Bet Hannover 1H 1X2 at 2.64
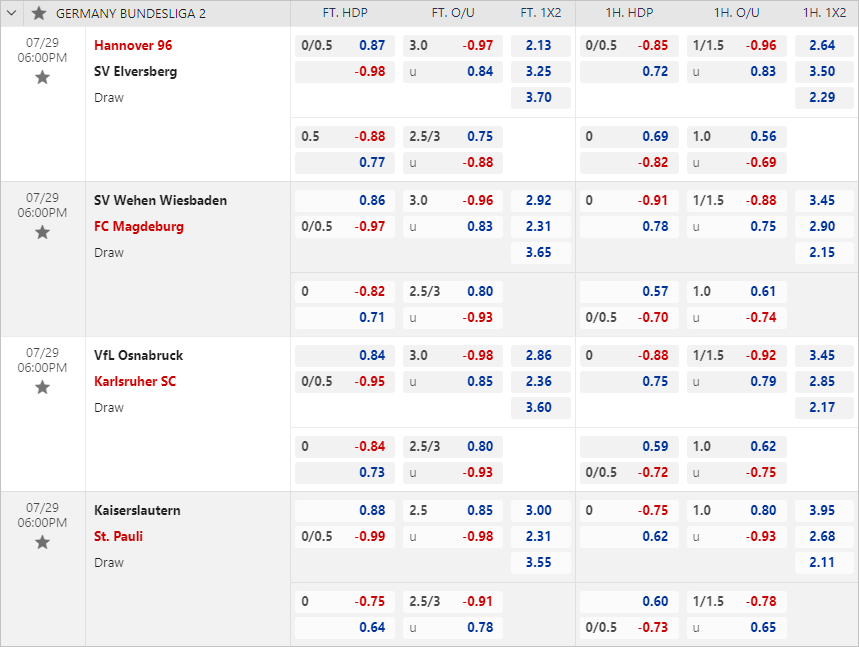The width and height of the screenshot is (859, 647). pos(824,45)
